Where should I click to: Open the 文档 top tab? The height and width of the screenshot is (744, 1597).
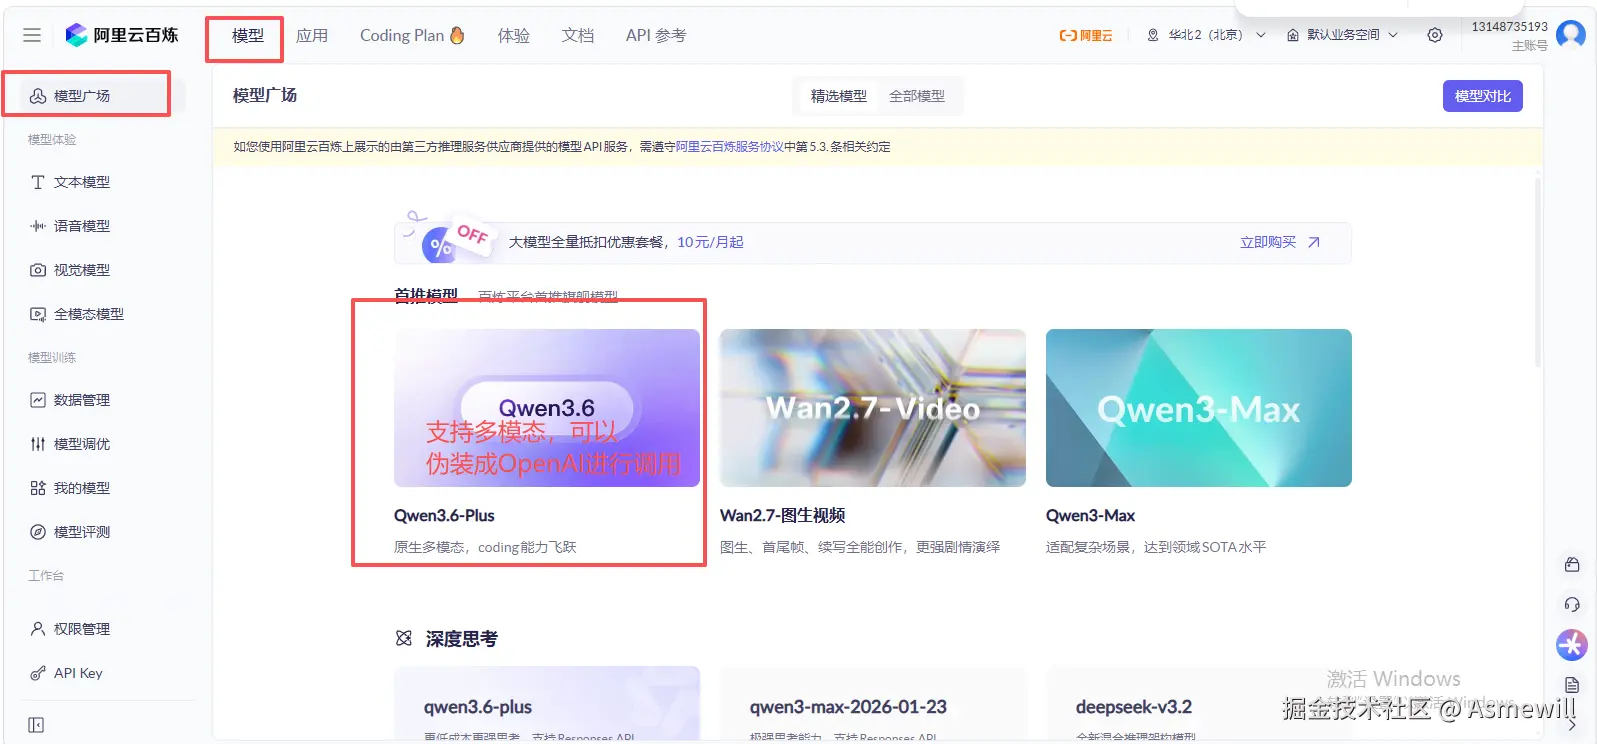[578, 36]
